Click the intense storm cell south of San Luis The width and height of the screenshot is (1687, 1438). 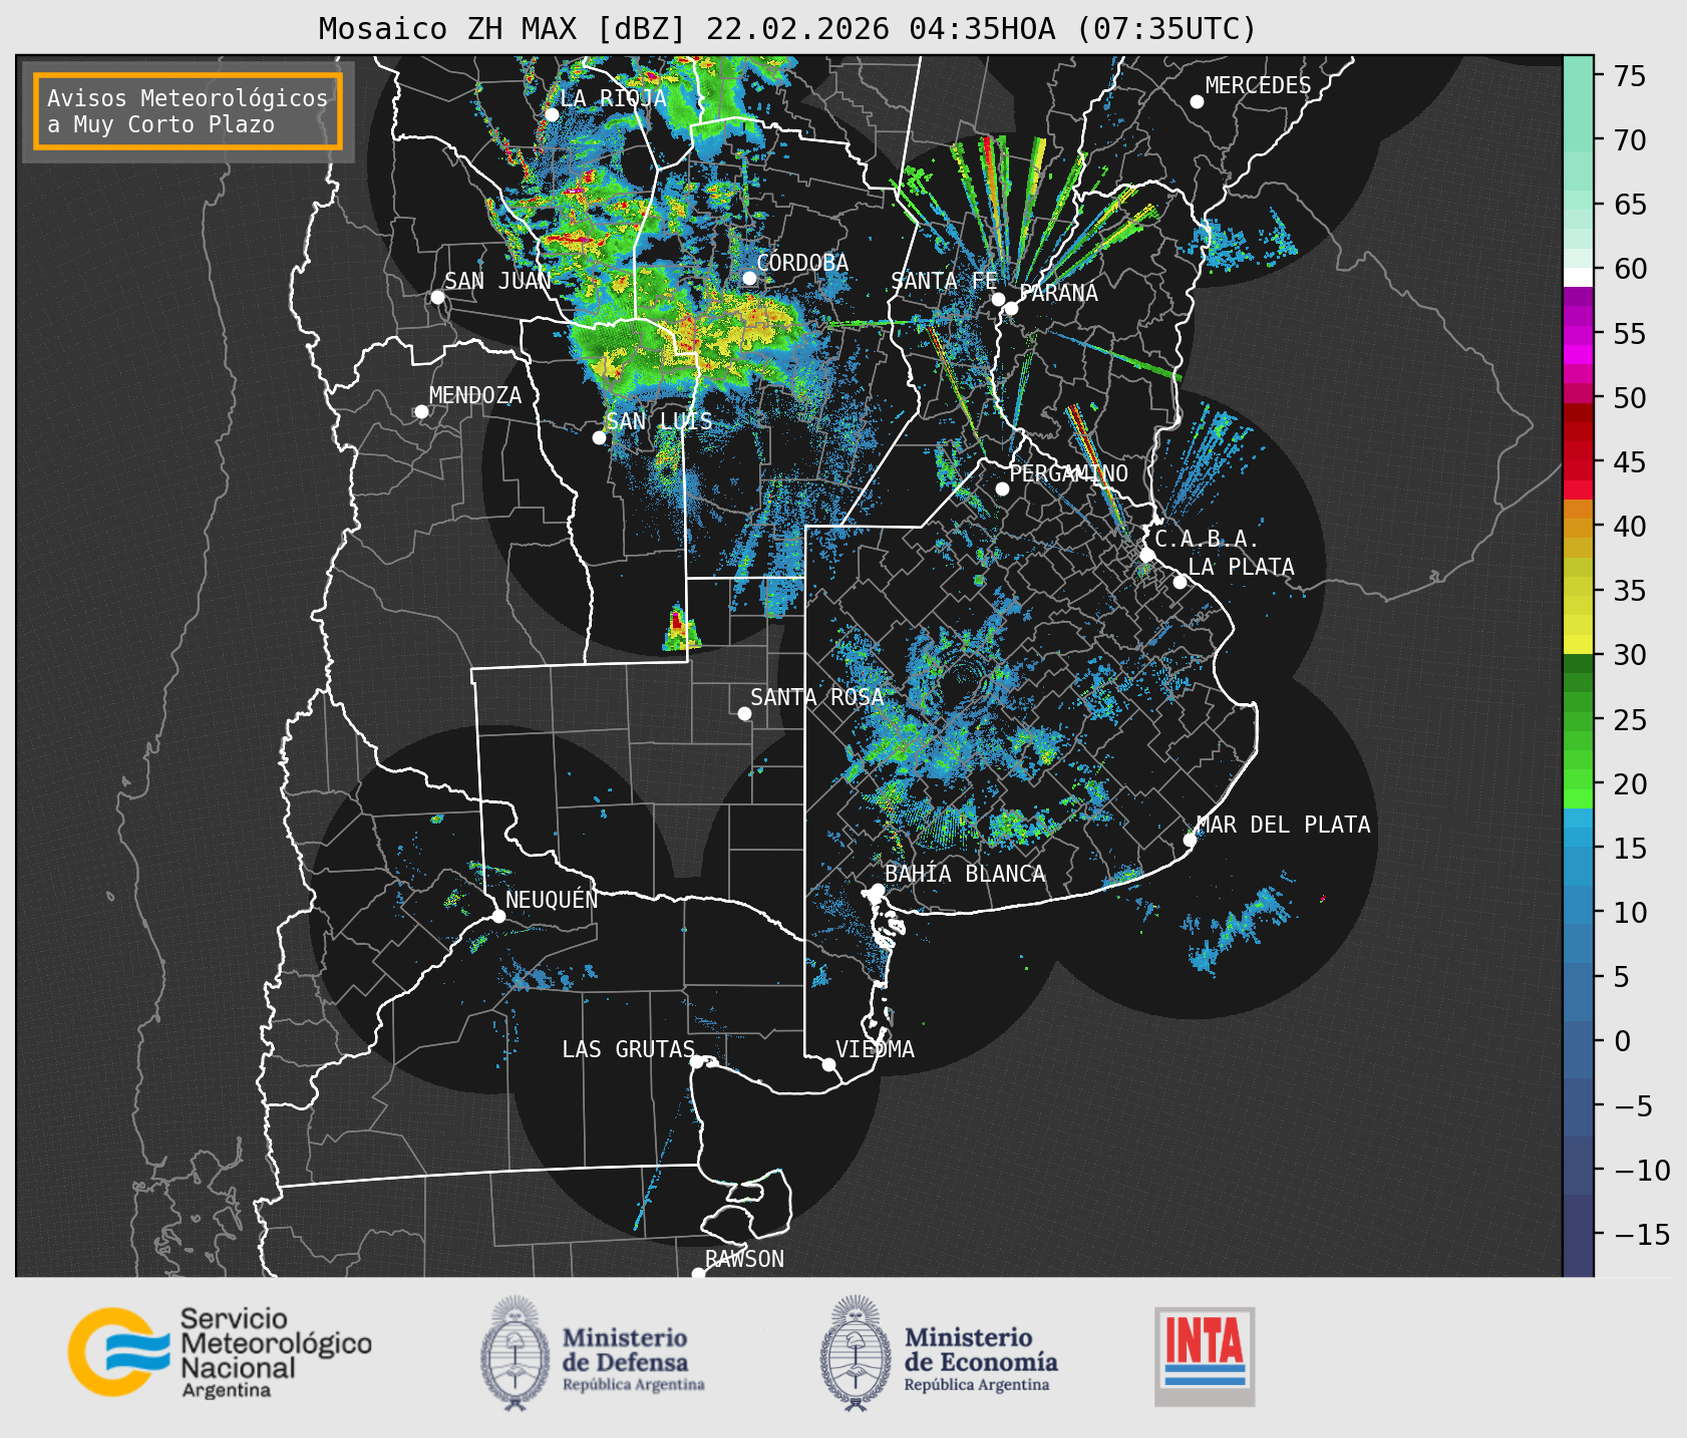680,628
